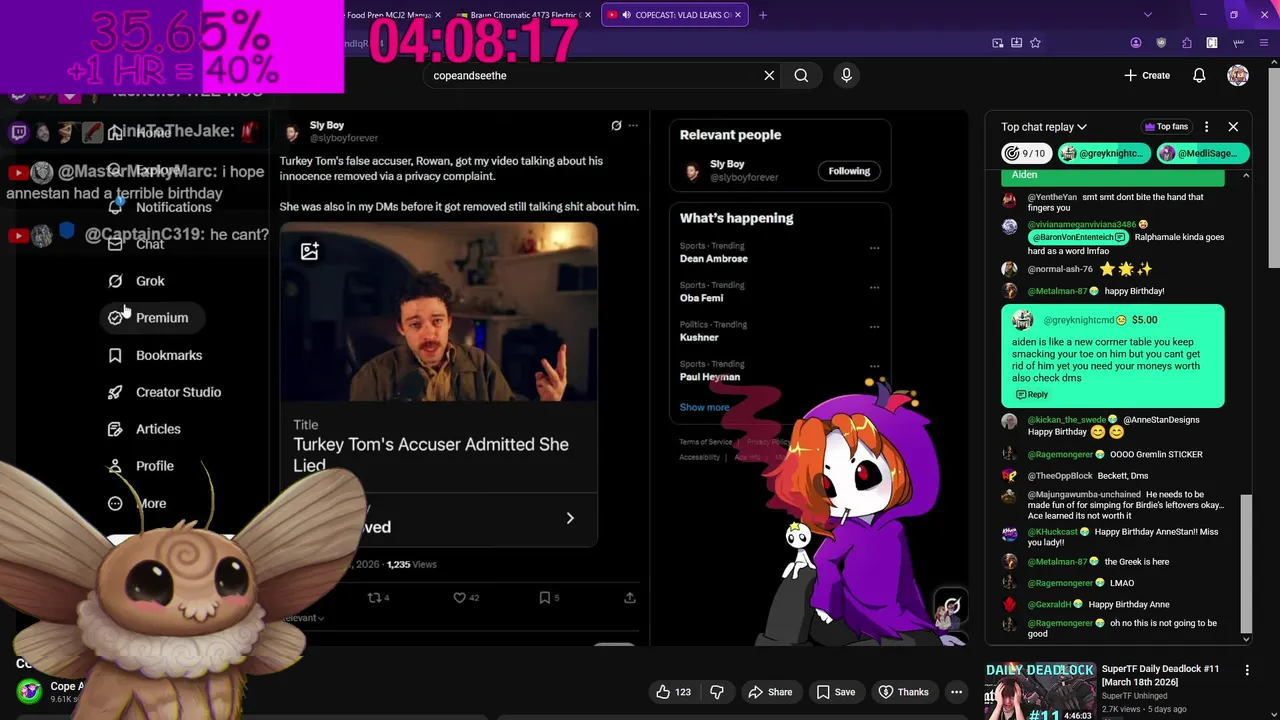Open the YouTube account avatar menu
This screenshot has width=1280, height=720.
pos(1238,75)
